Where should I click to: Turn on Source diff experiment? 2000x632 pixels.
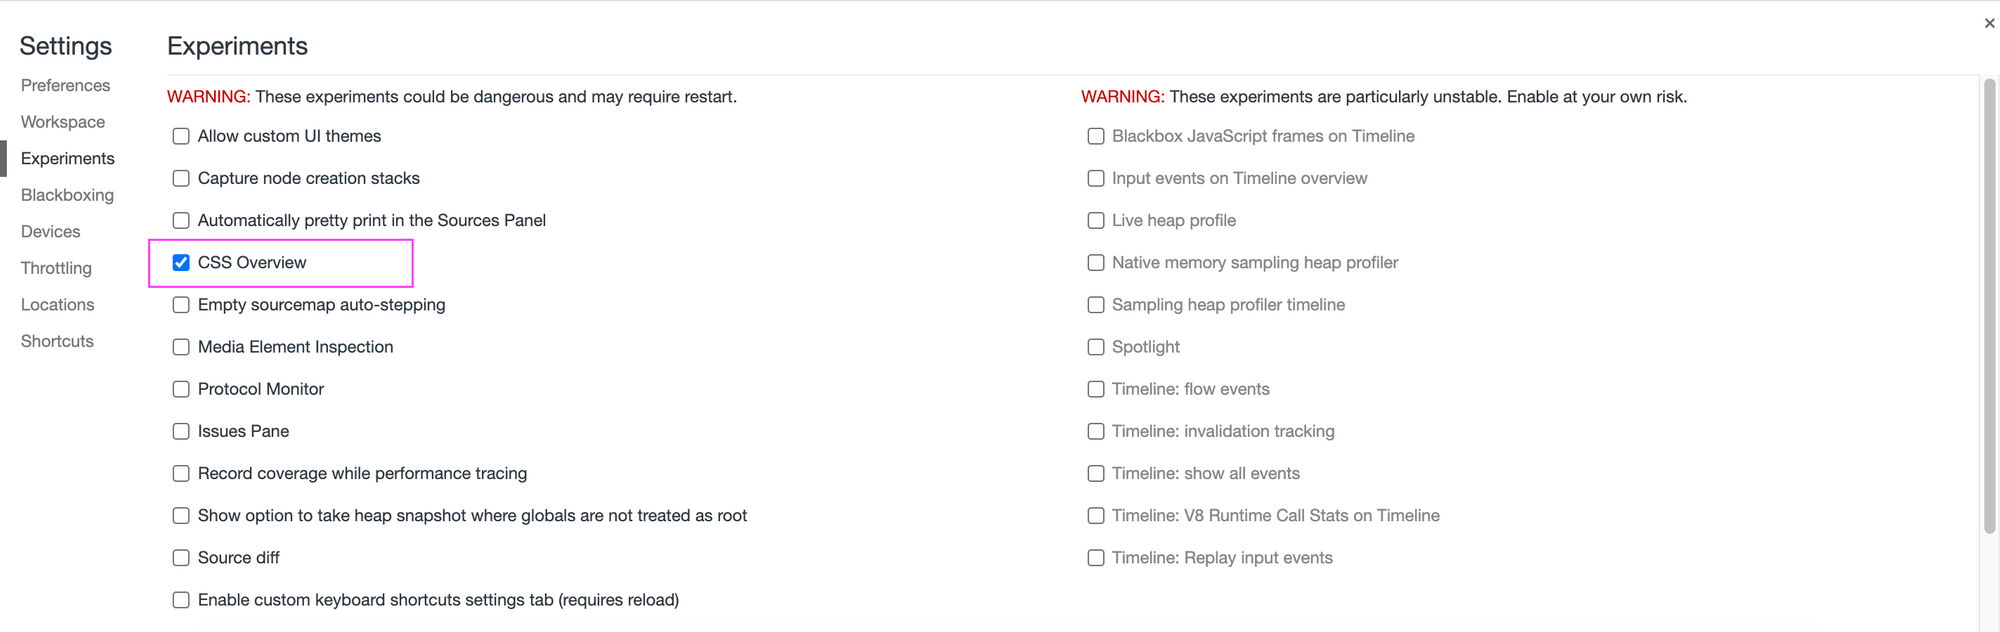click(181, 558)
